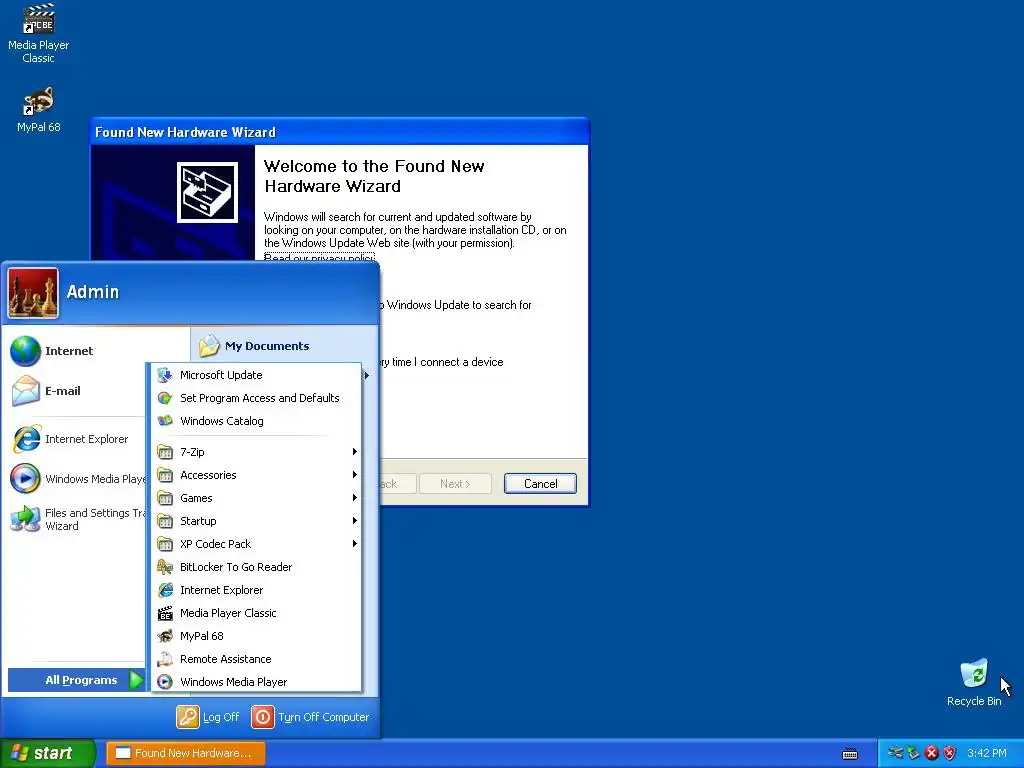Image resolution: width=1024 pixels, height=768 pixels.
Task: Click the hardware wizard computer graphic
Action: coord(207,192)
